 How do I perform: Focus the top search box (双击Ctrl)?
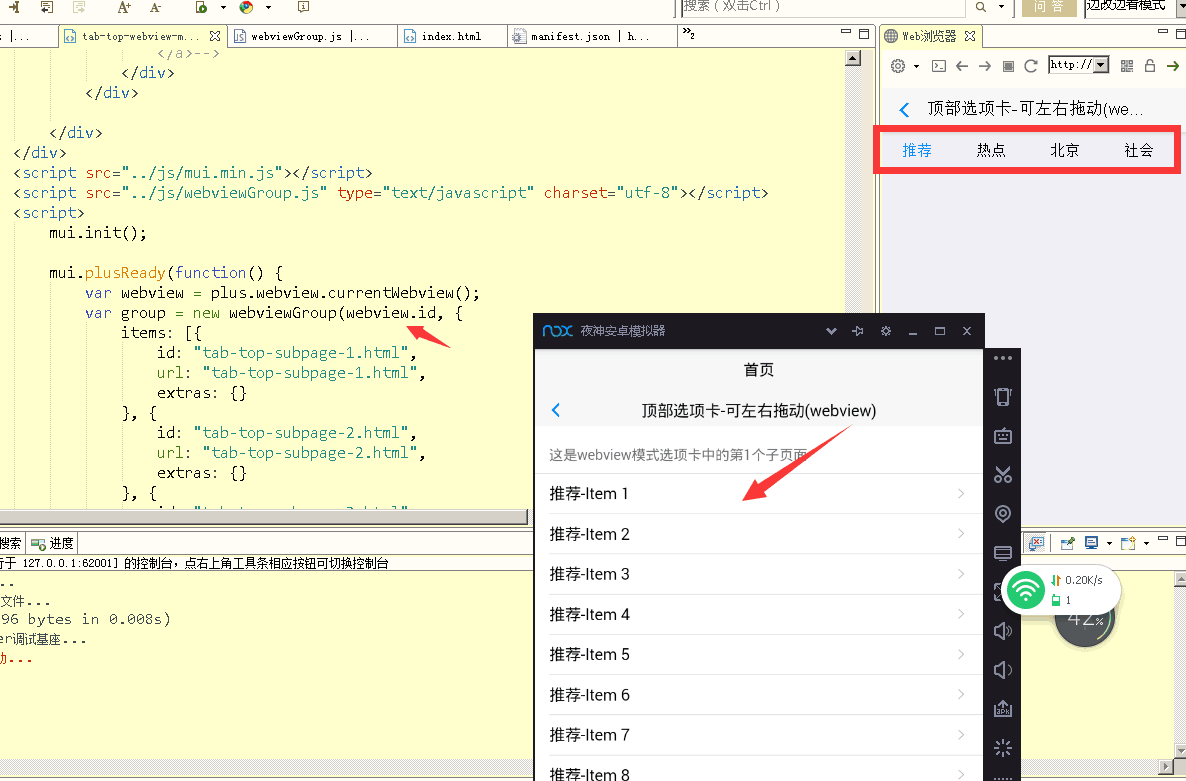pos(822,7)
